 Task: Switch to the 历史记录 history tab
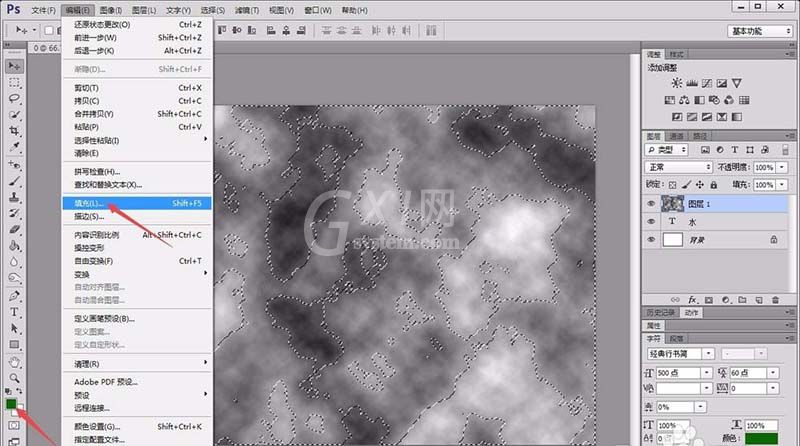(661, 312)
